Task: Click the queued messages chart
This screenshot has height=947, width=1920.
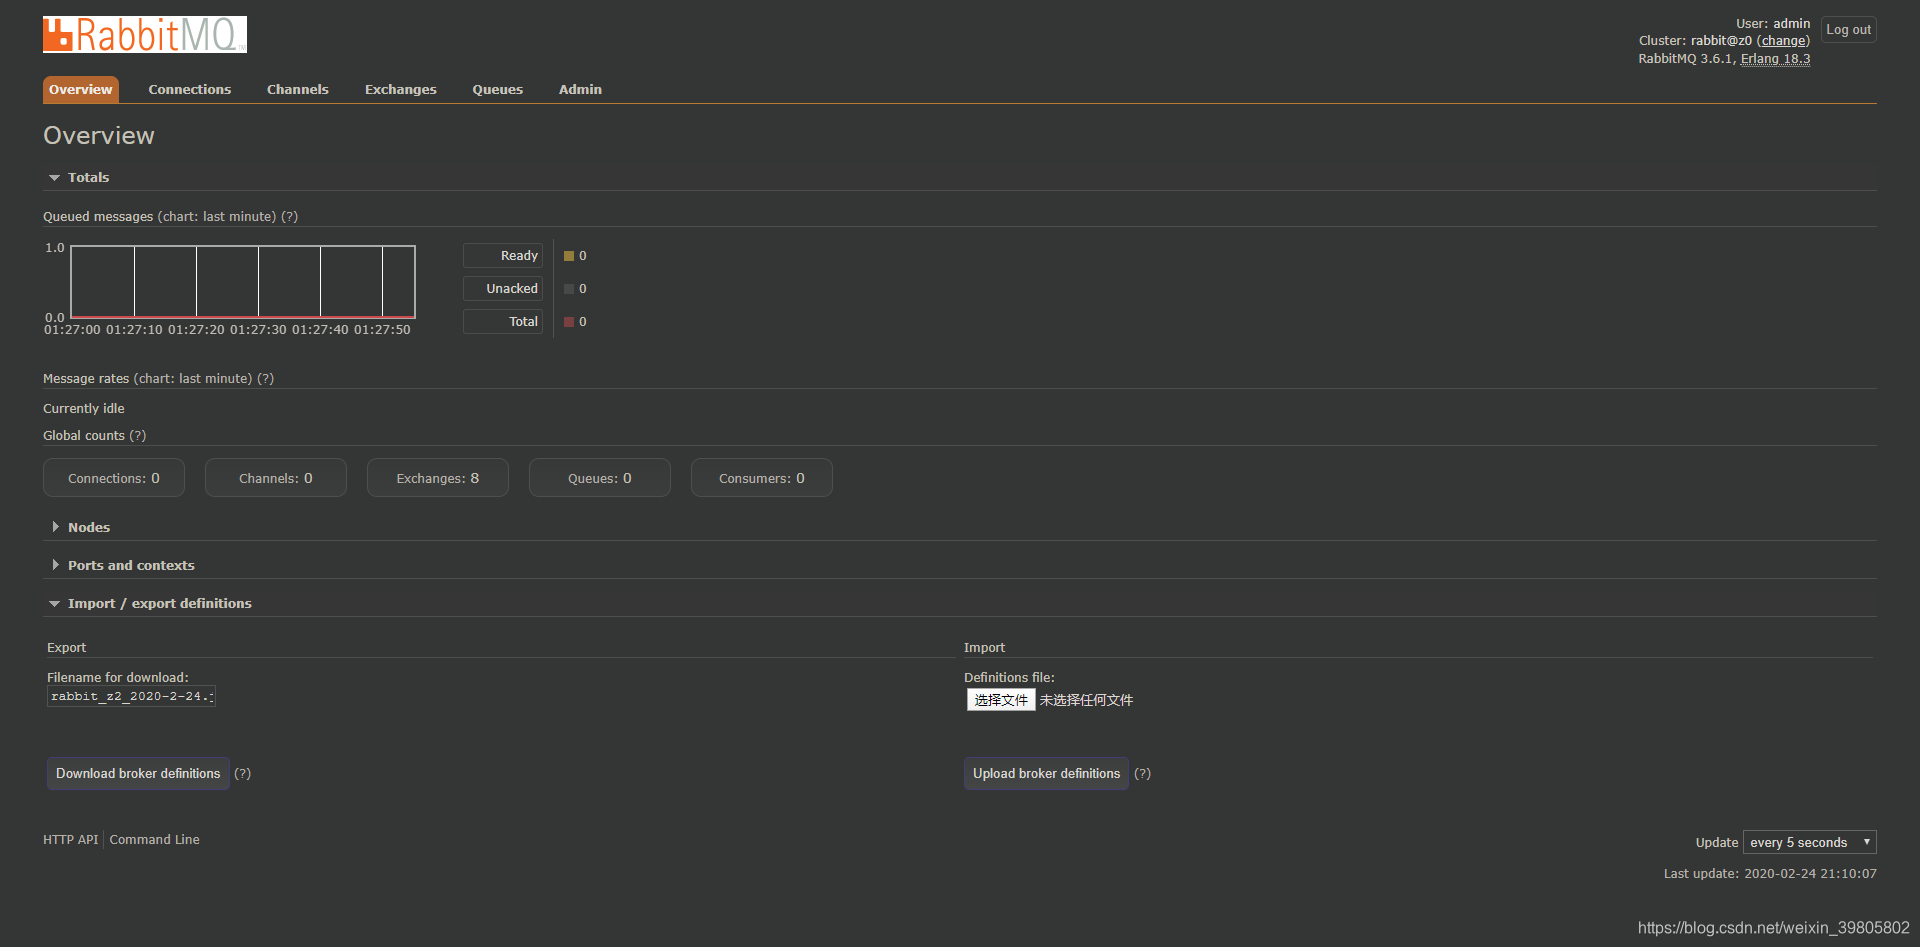Action: (x=243, y=282)
